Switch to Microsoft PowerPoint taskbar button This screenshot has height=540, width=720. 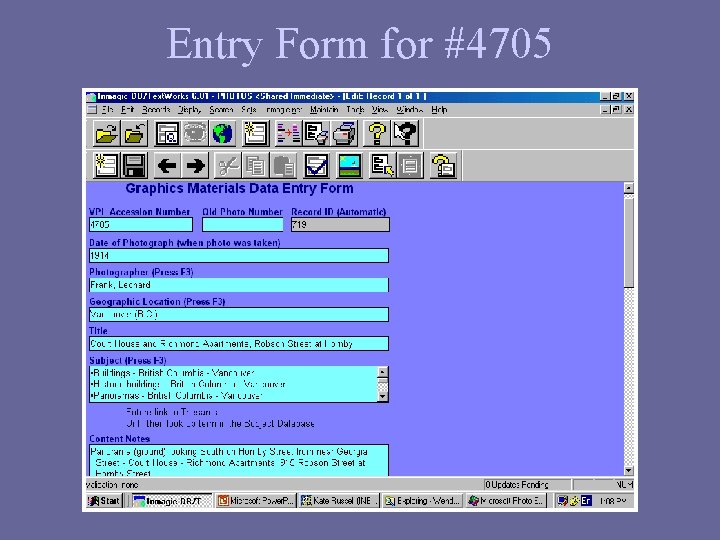[256, 501]
